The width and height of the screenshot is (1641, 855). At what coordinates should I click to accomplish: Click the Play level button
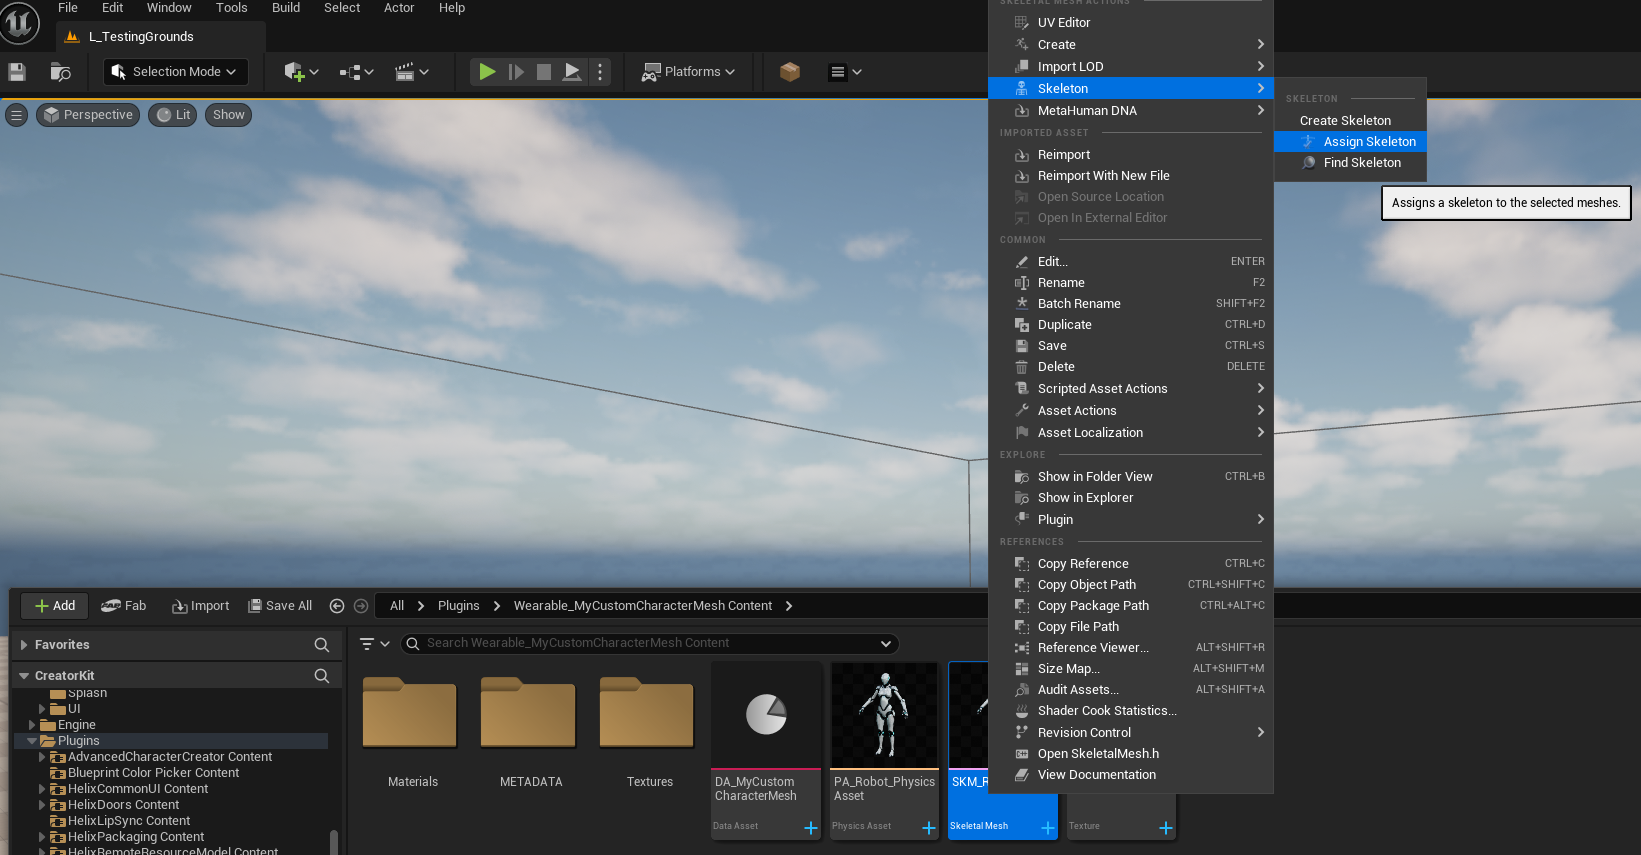[x=487, y=72]
